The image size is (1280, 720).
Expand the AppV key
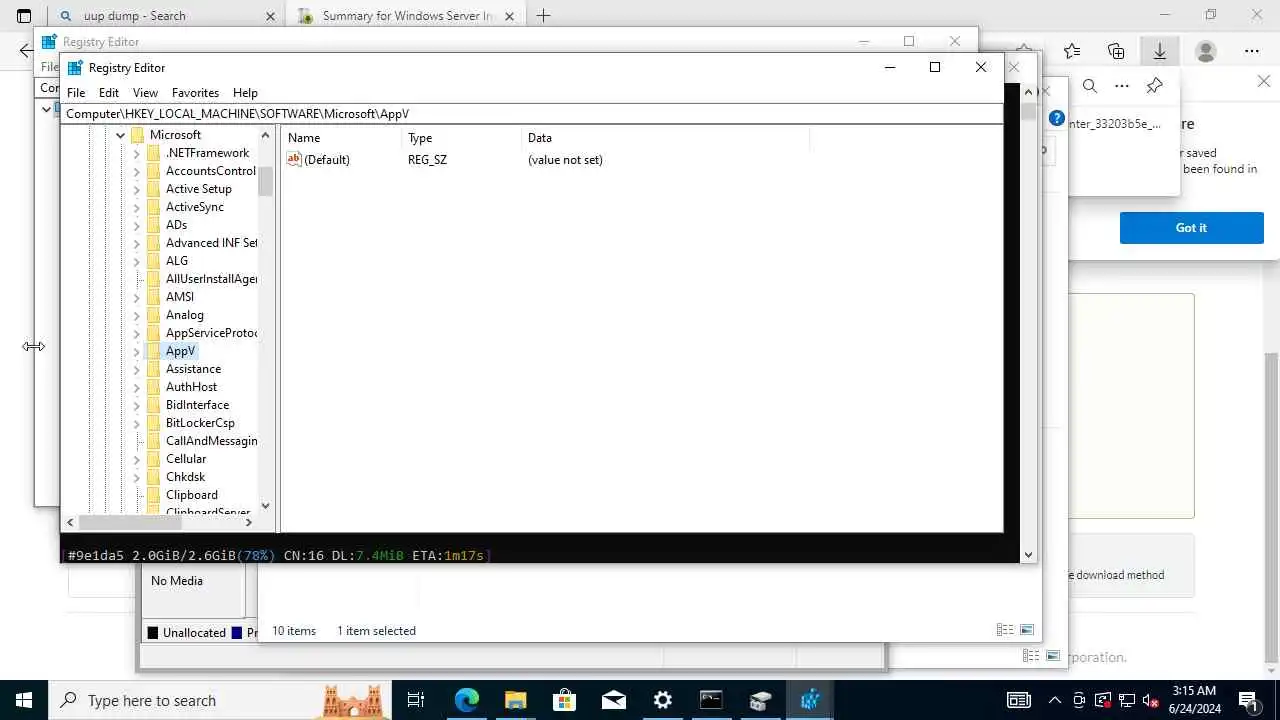[137, 351]
